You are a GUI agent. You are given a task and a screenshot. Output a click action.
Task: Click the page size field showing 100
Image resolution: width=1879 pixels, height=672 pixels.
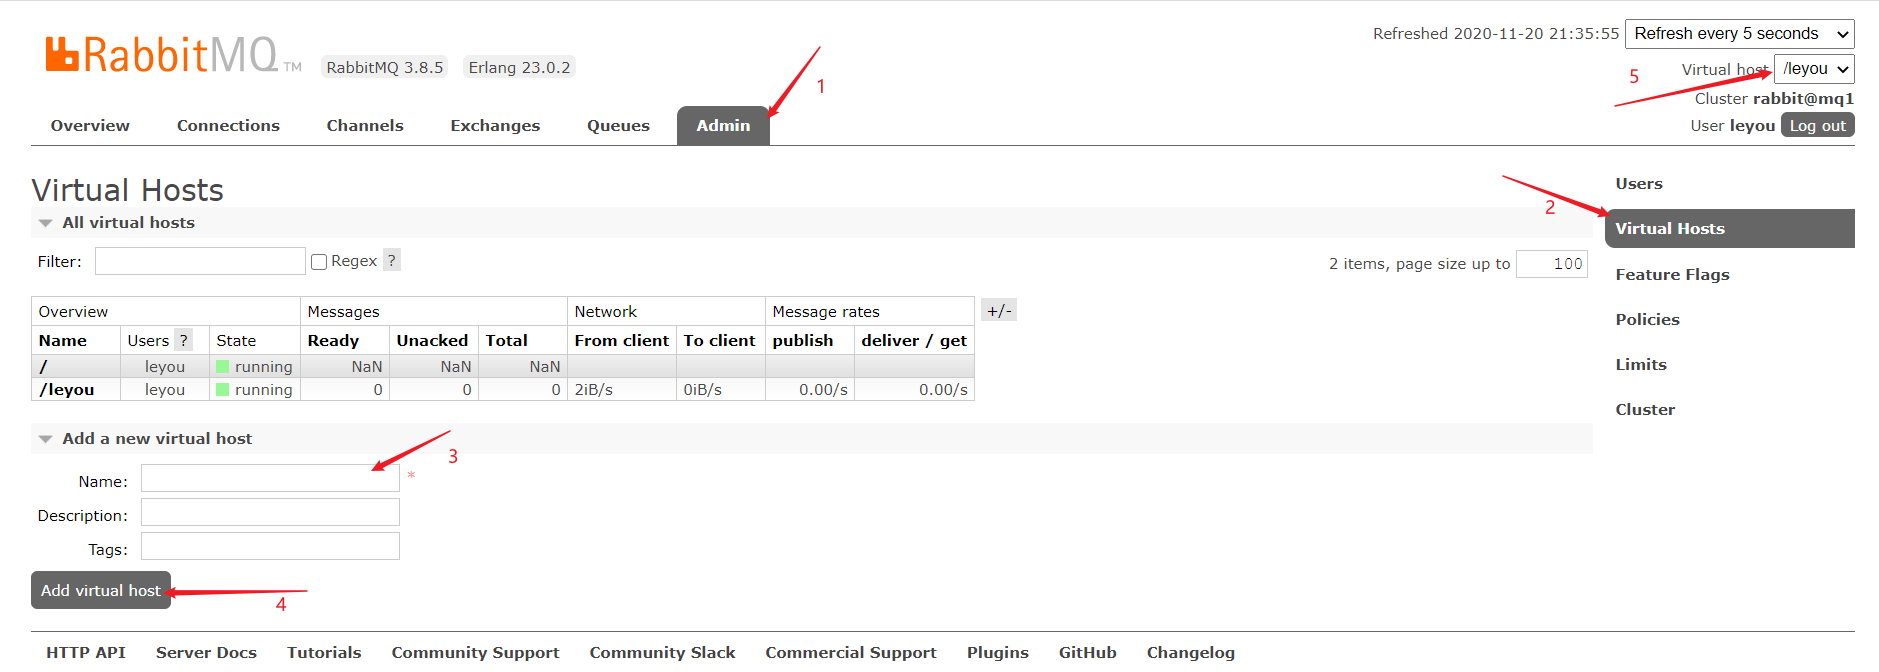(x=1552, y=263)
